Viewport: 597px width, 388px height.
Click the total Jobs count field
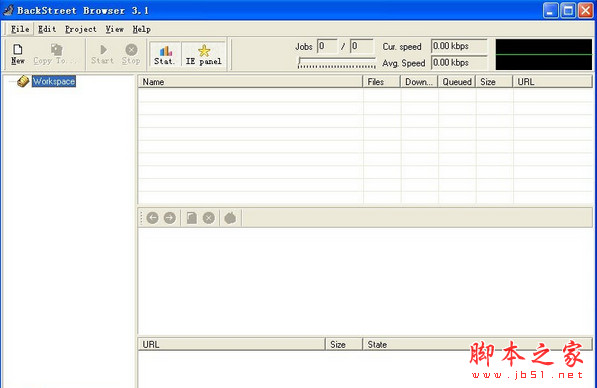coord(361,46)
